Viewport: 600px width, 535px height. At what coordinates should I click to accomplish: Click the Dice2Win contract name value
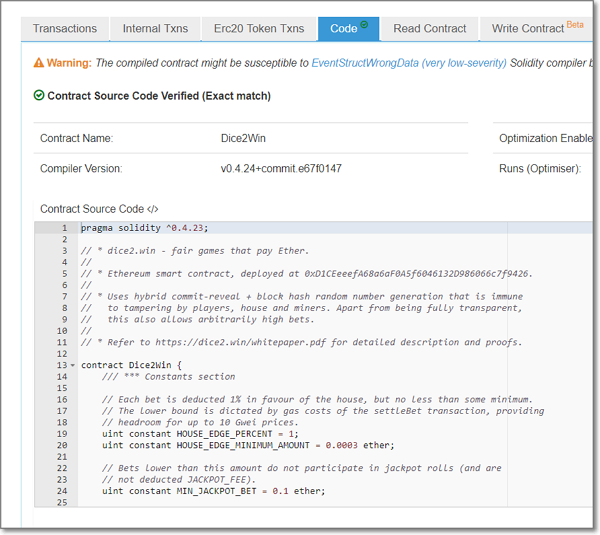pos(245,138)
